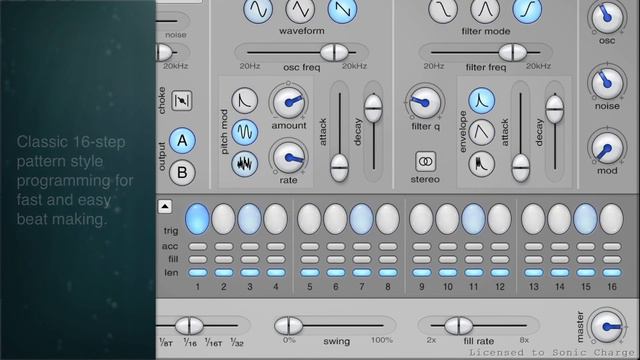Choose the low-pass filter mode
This screenshot has width=640, height=360.
click(x=443, y=9)
